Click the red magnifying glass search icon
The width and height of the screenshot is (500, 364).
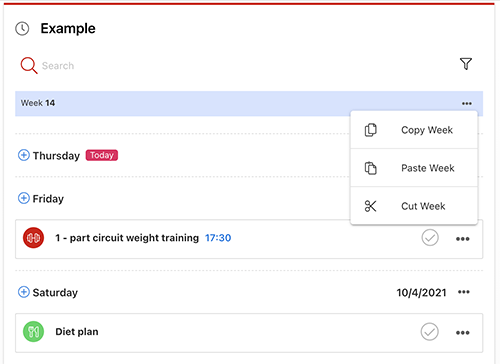(x=29, y=65)
